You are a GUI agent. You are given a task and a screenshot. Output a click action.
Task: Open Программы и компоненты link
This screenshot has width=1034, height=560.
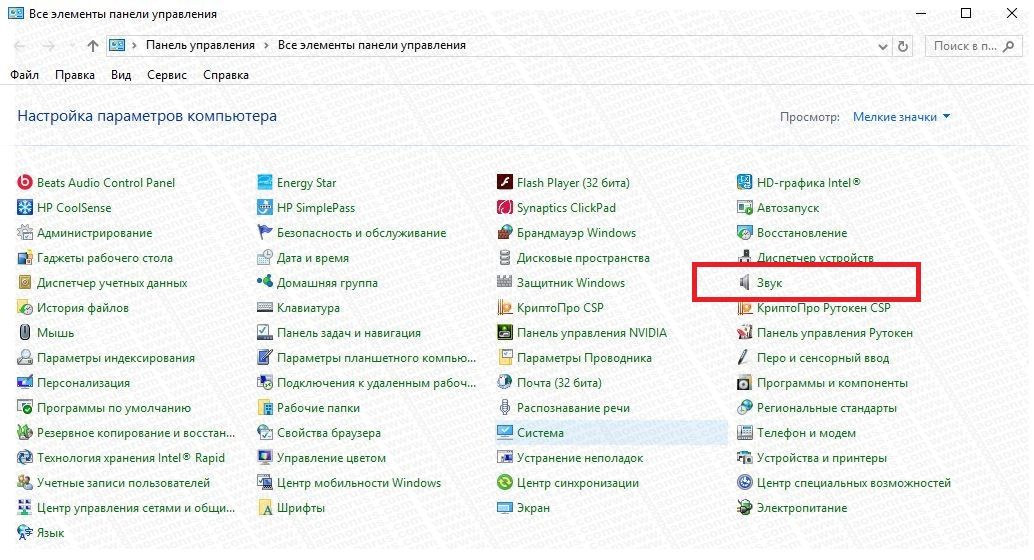[x=832, y=383]
